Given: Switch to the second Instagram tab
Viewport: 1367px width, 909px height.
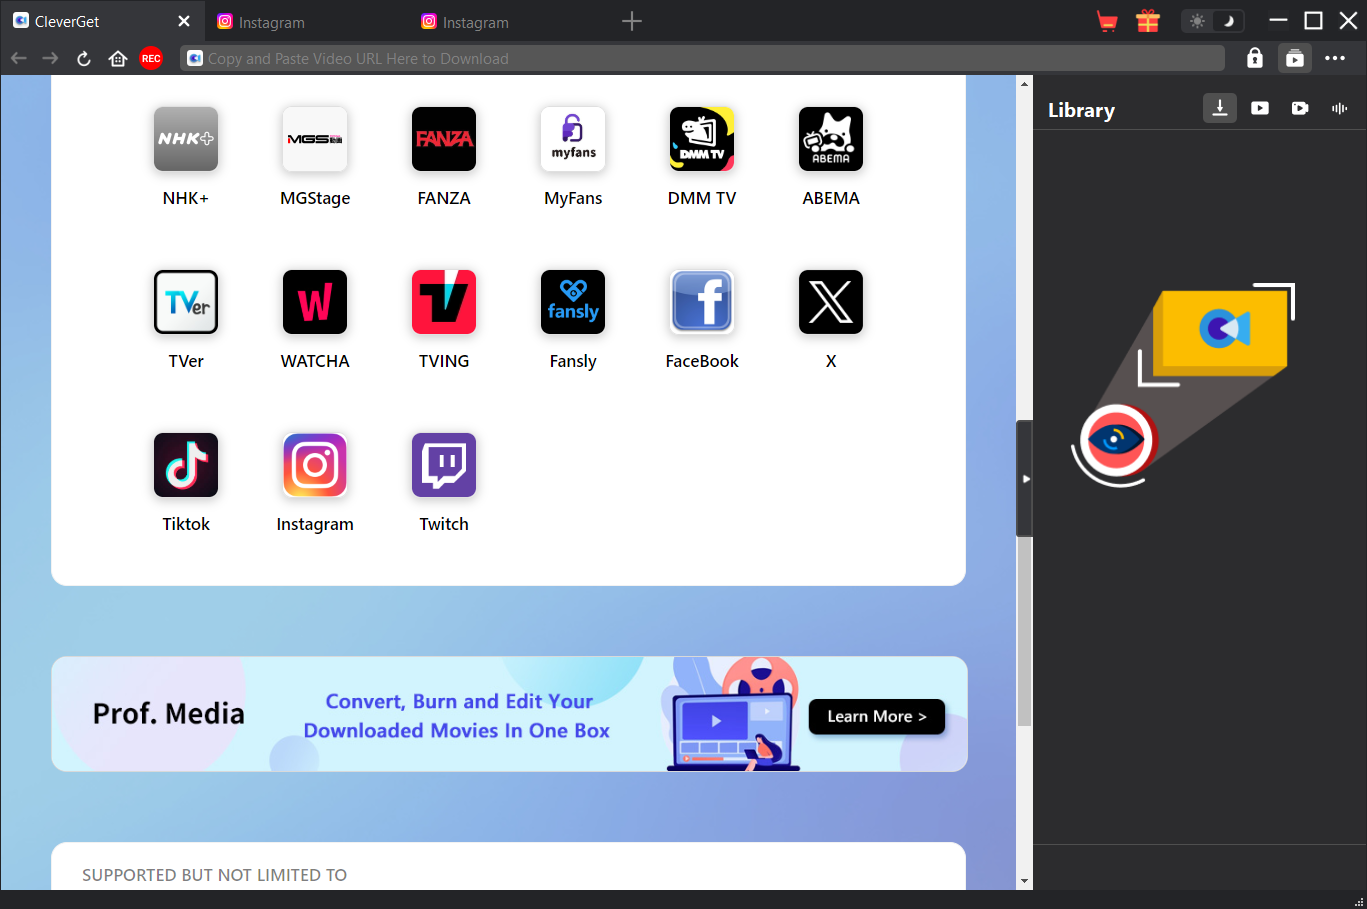Looking at the screenshot, I should coord(475,22).
